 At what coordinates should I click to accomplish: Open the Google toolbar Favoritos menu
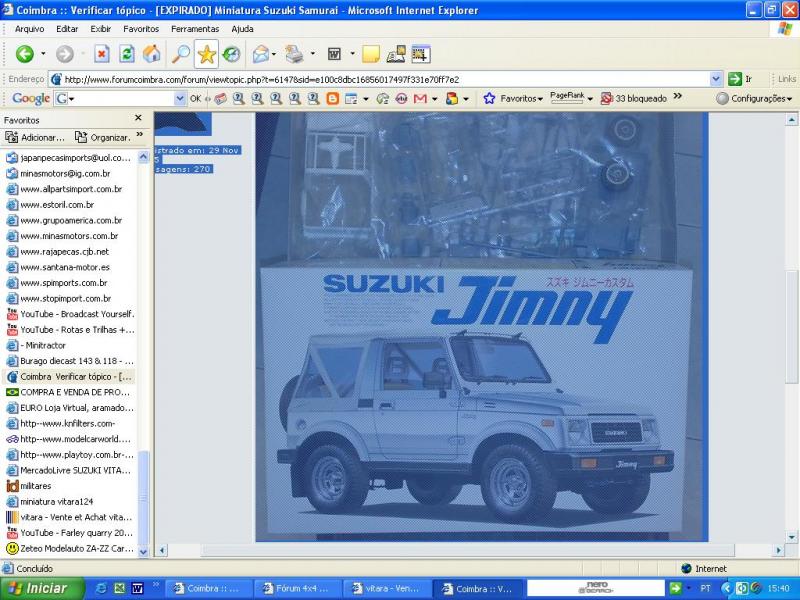[x=513, y=98]
